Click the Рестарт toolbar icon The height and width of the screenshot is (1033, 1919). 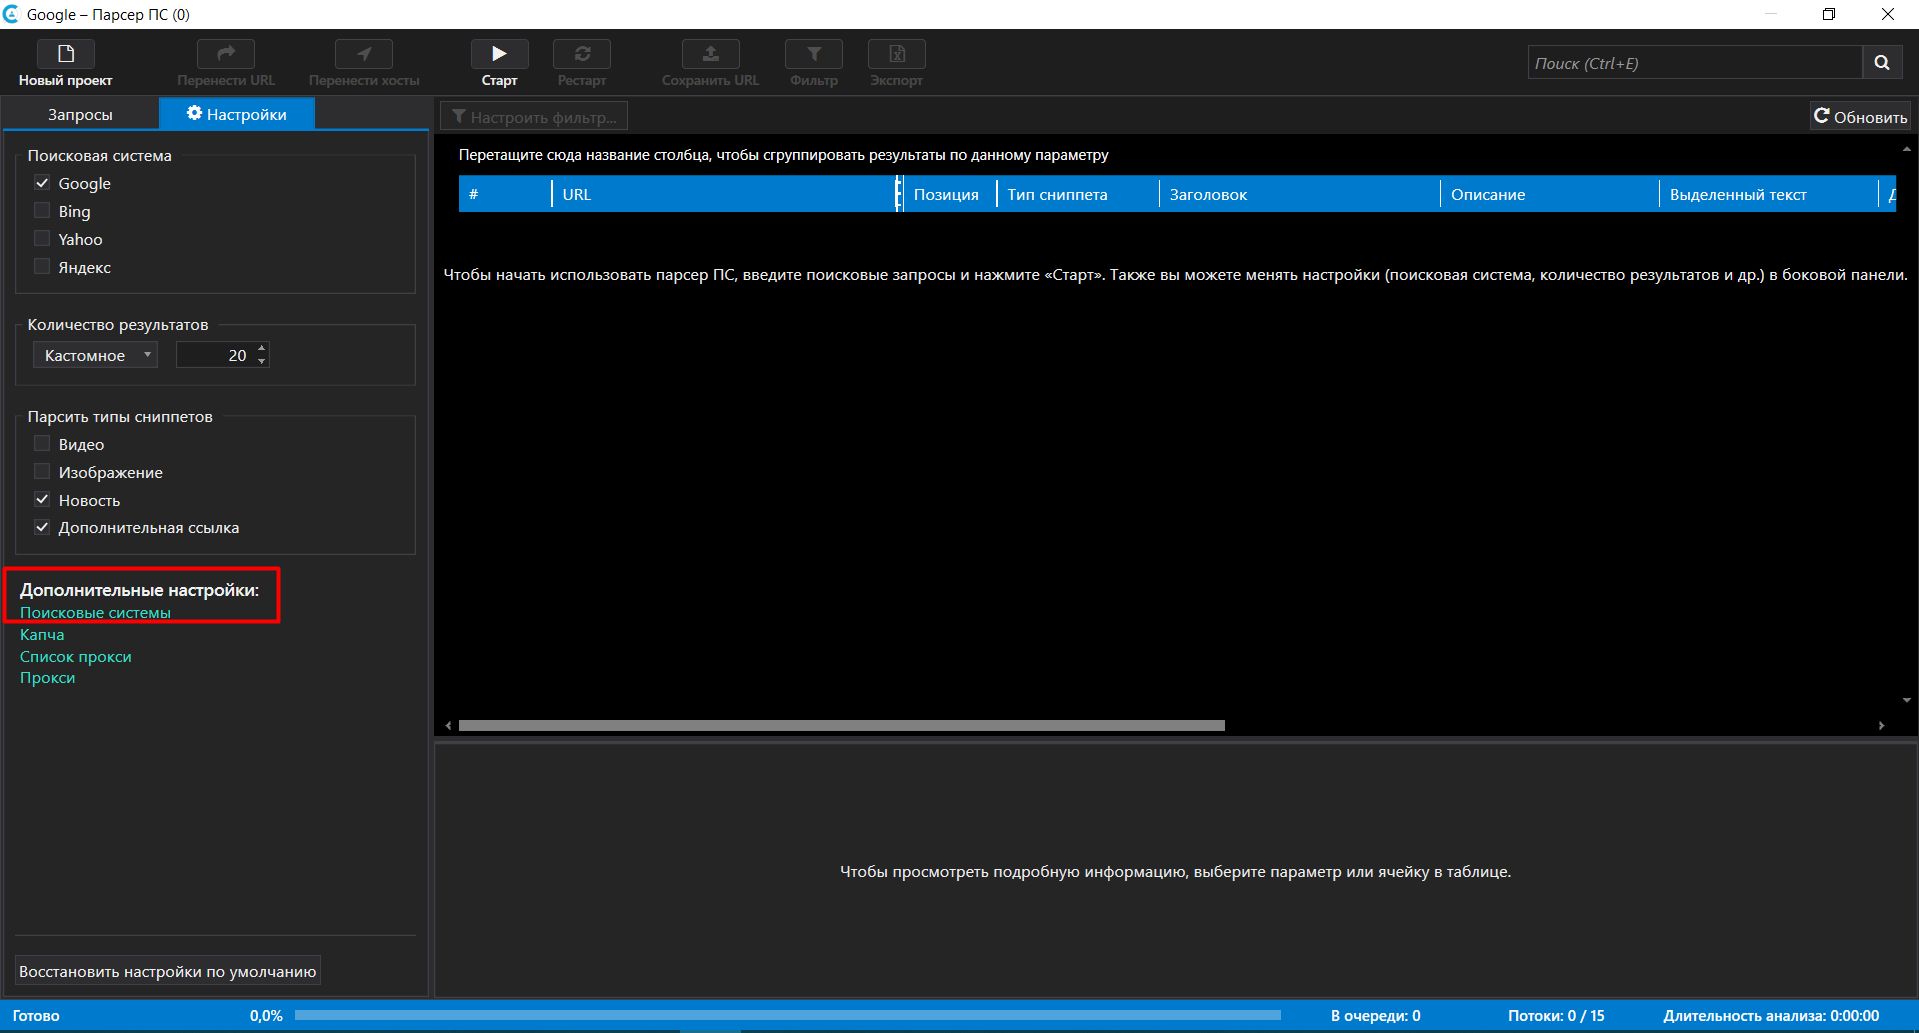[x=582, y=54]
